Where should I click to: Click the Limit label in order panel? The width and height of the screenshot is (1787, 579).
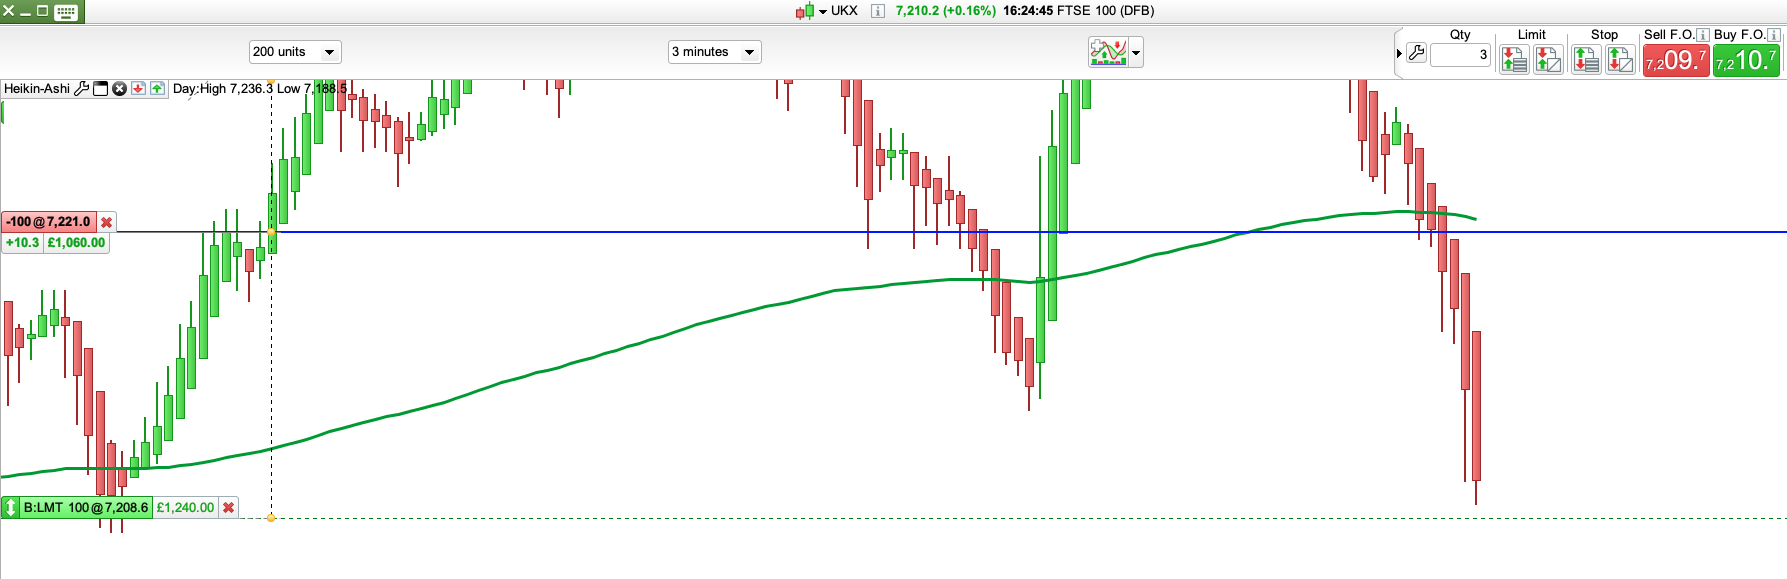pyautogui.click(x=1531, y=35)
